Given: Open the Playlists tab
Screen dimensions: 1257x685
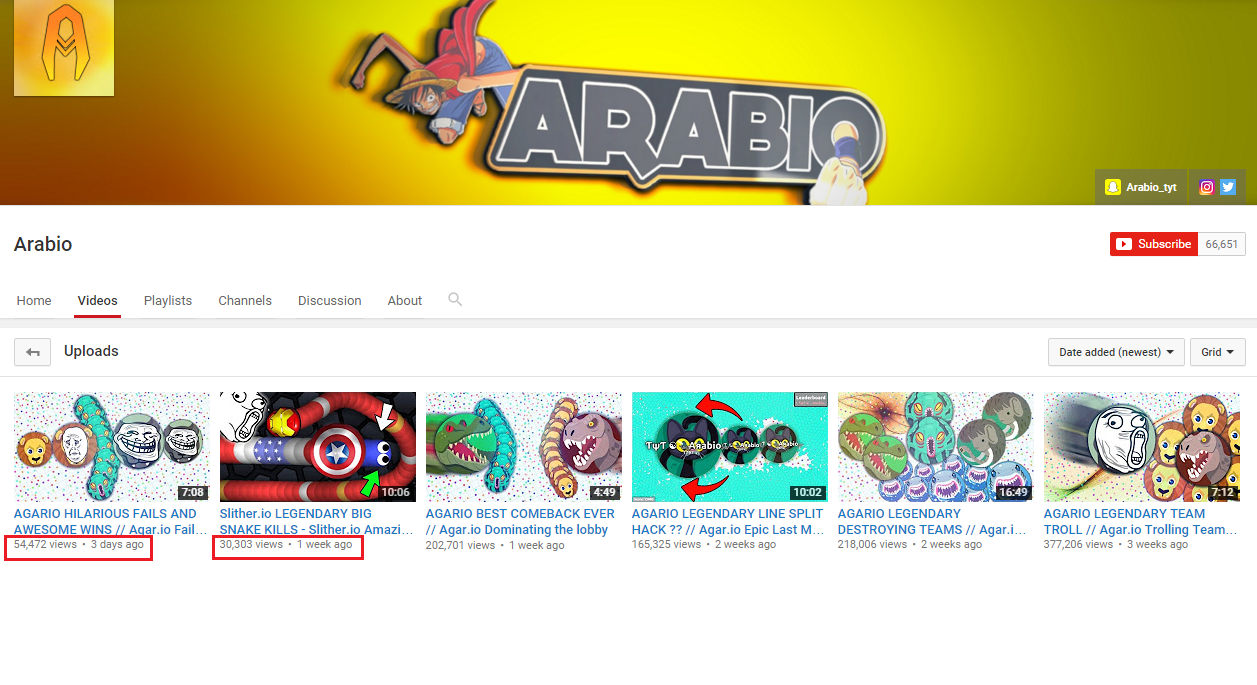Looking at the screenshot, I should tap(168, 300).
